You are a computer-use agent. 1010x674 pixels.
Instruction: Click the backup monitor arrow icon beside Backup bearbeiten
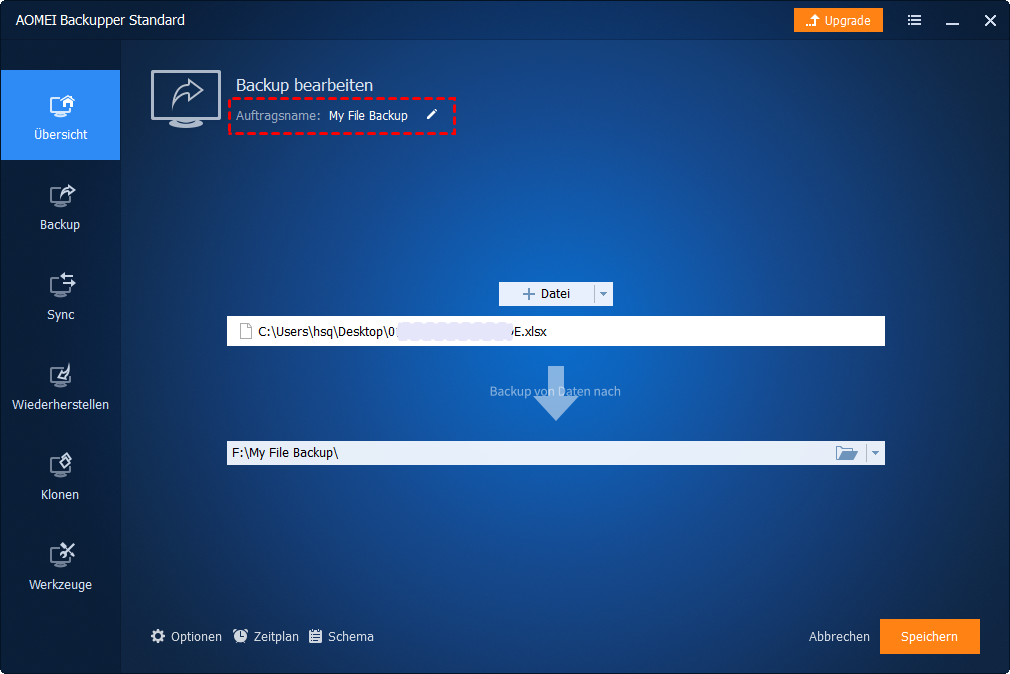pos(186,99)
